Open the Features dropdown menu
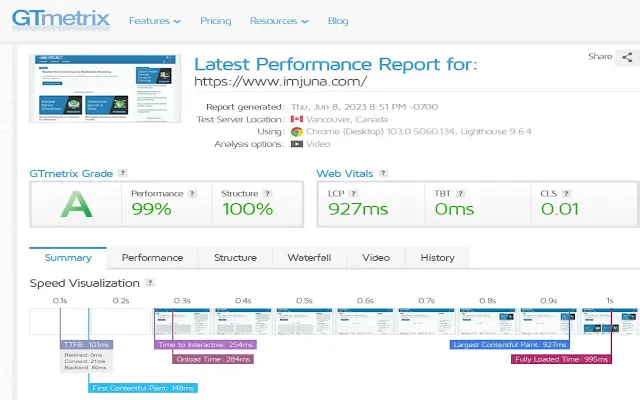640x400 pixels. 155,21
